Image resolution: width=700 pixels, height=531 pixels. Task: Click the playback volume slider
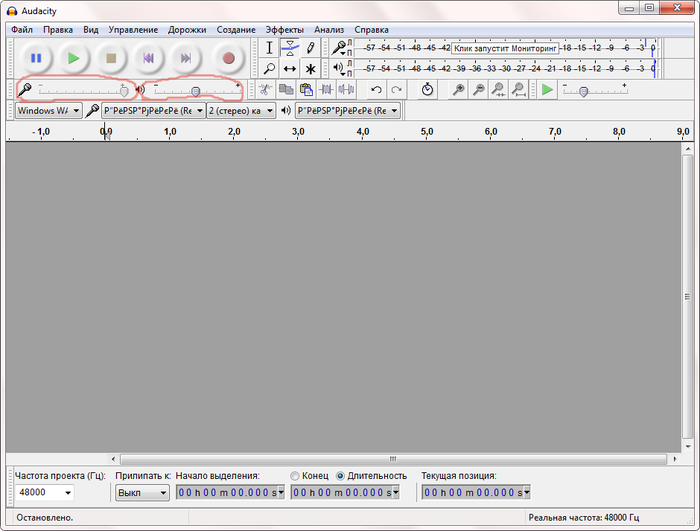[195, 91]
